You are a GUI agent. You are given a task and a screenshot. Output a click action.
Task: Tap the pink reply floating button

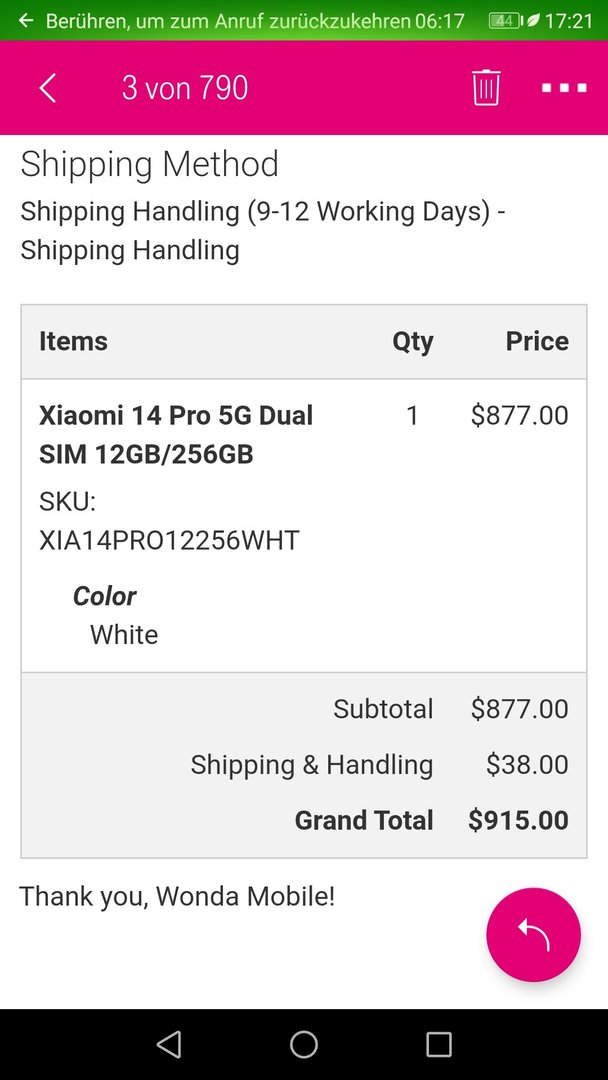pyautogui.click(x=533, y=935)
